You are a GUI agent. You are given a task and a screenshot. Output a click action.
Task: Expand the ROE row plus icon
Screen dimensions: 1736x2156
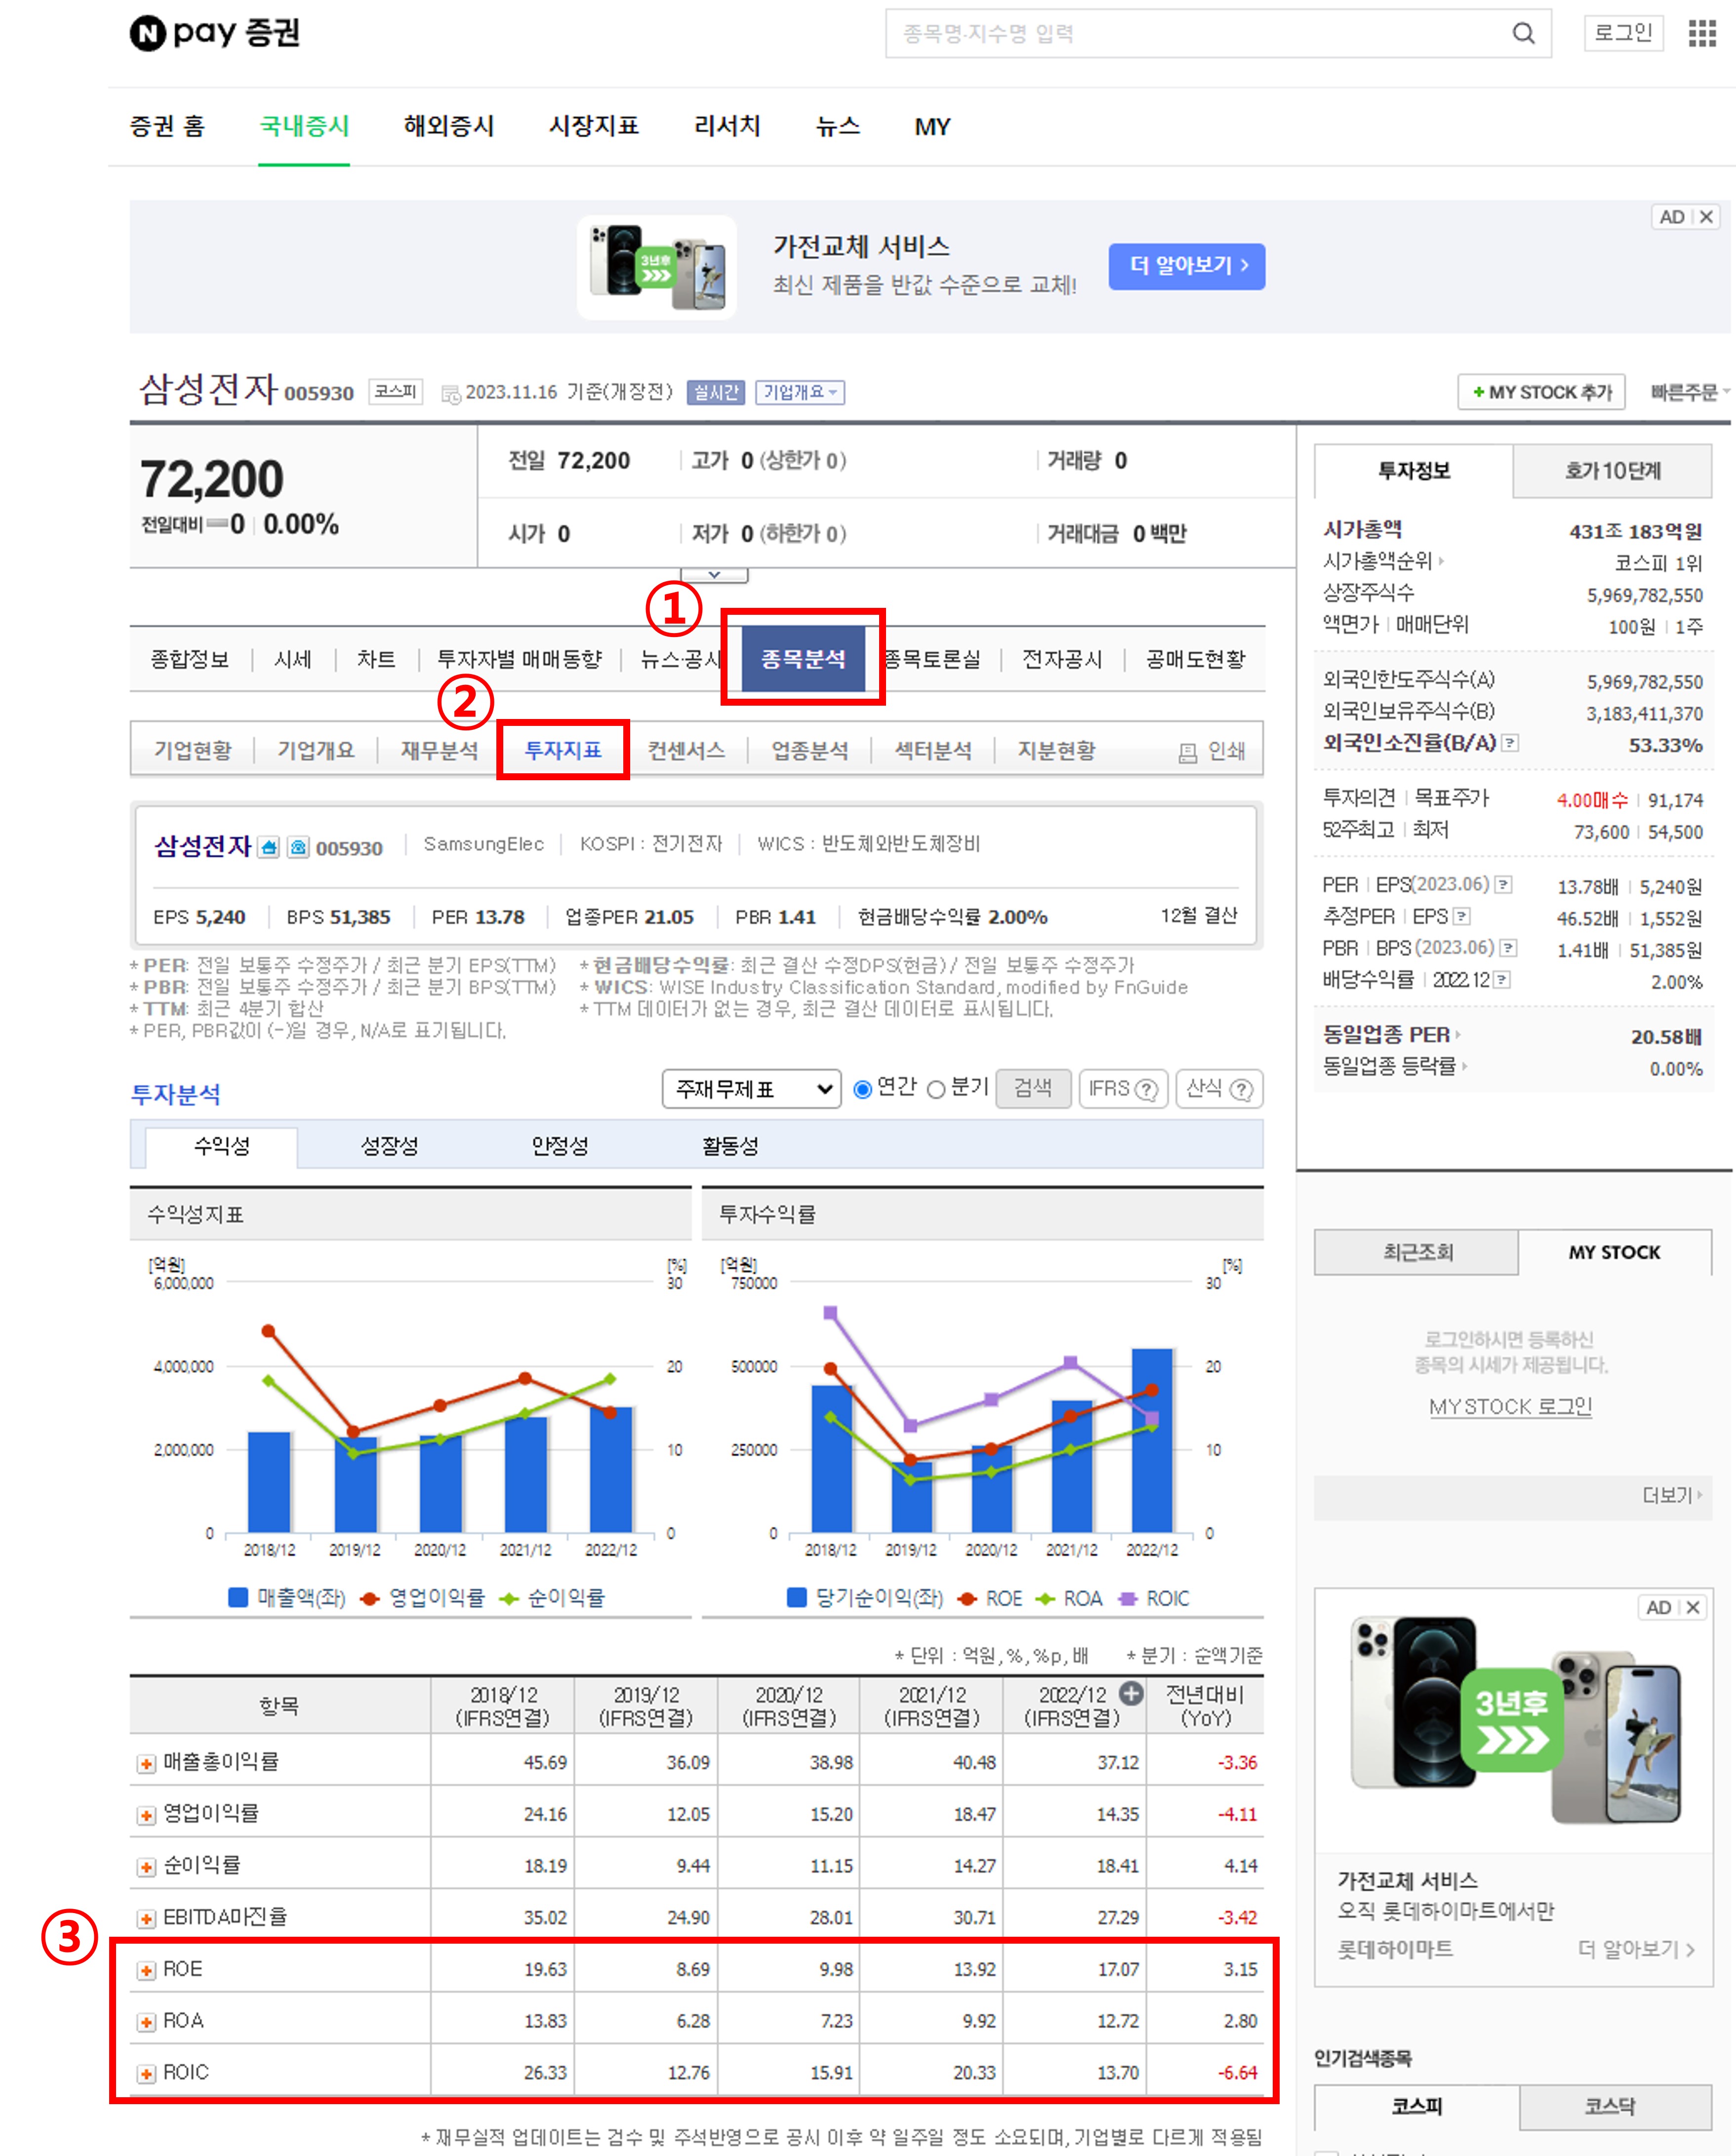tap(147, 1970)
